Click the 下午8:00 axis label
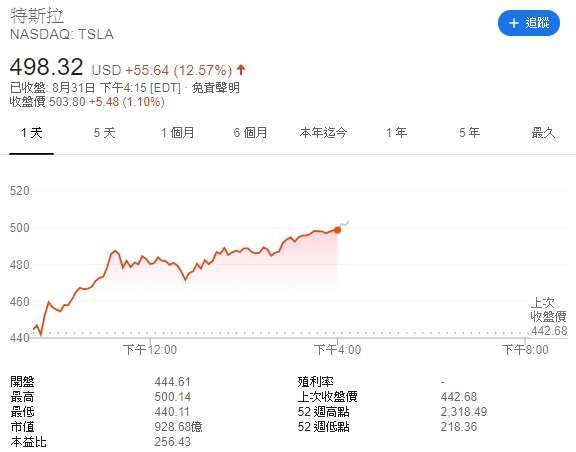The width and height of the screenshot is (576, 452). click(525, 349)
